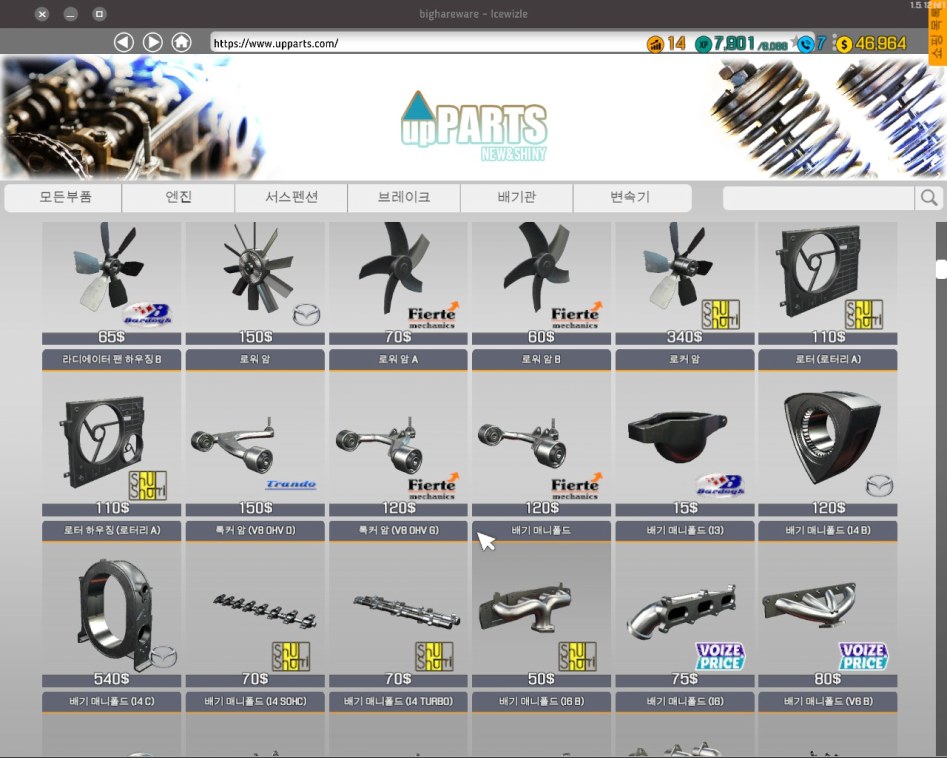947x758 pixels.
Task: Click the 75$ price bar
Action: coord(684,679)
